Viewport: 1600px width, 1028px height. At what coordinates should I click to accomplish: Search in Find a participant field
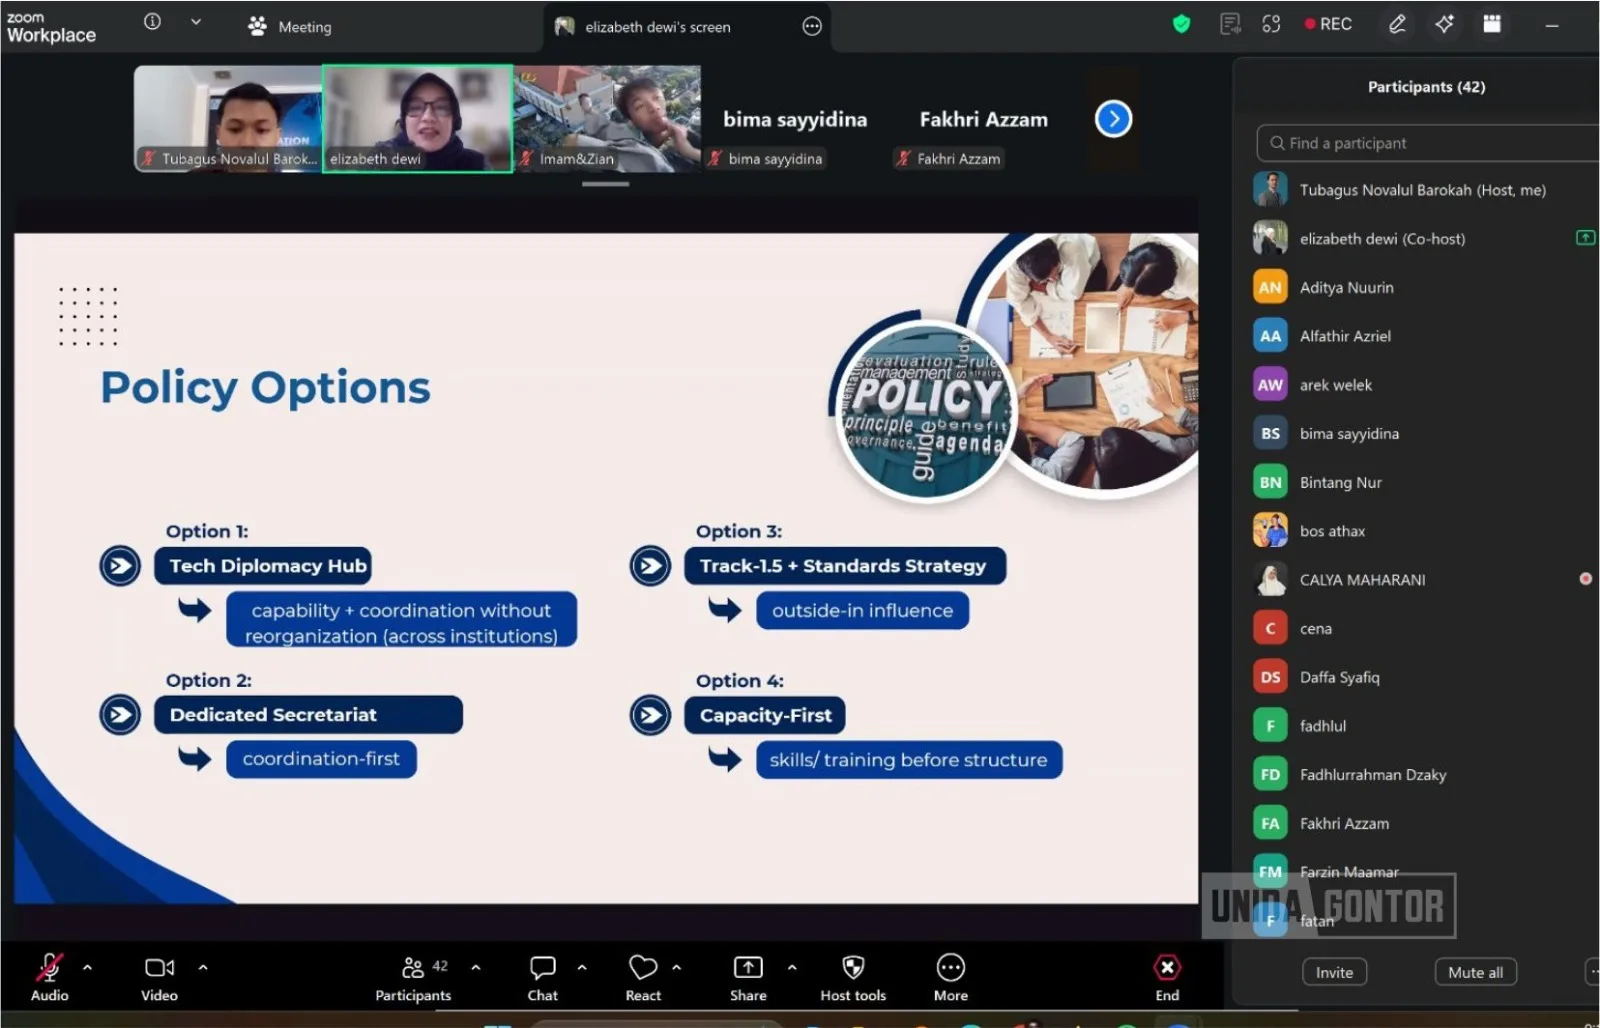(1428, 143)
